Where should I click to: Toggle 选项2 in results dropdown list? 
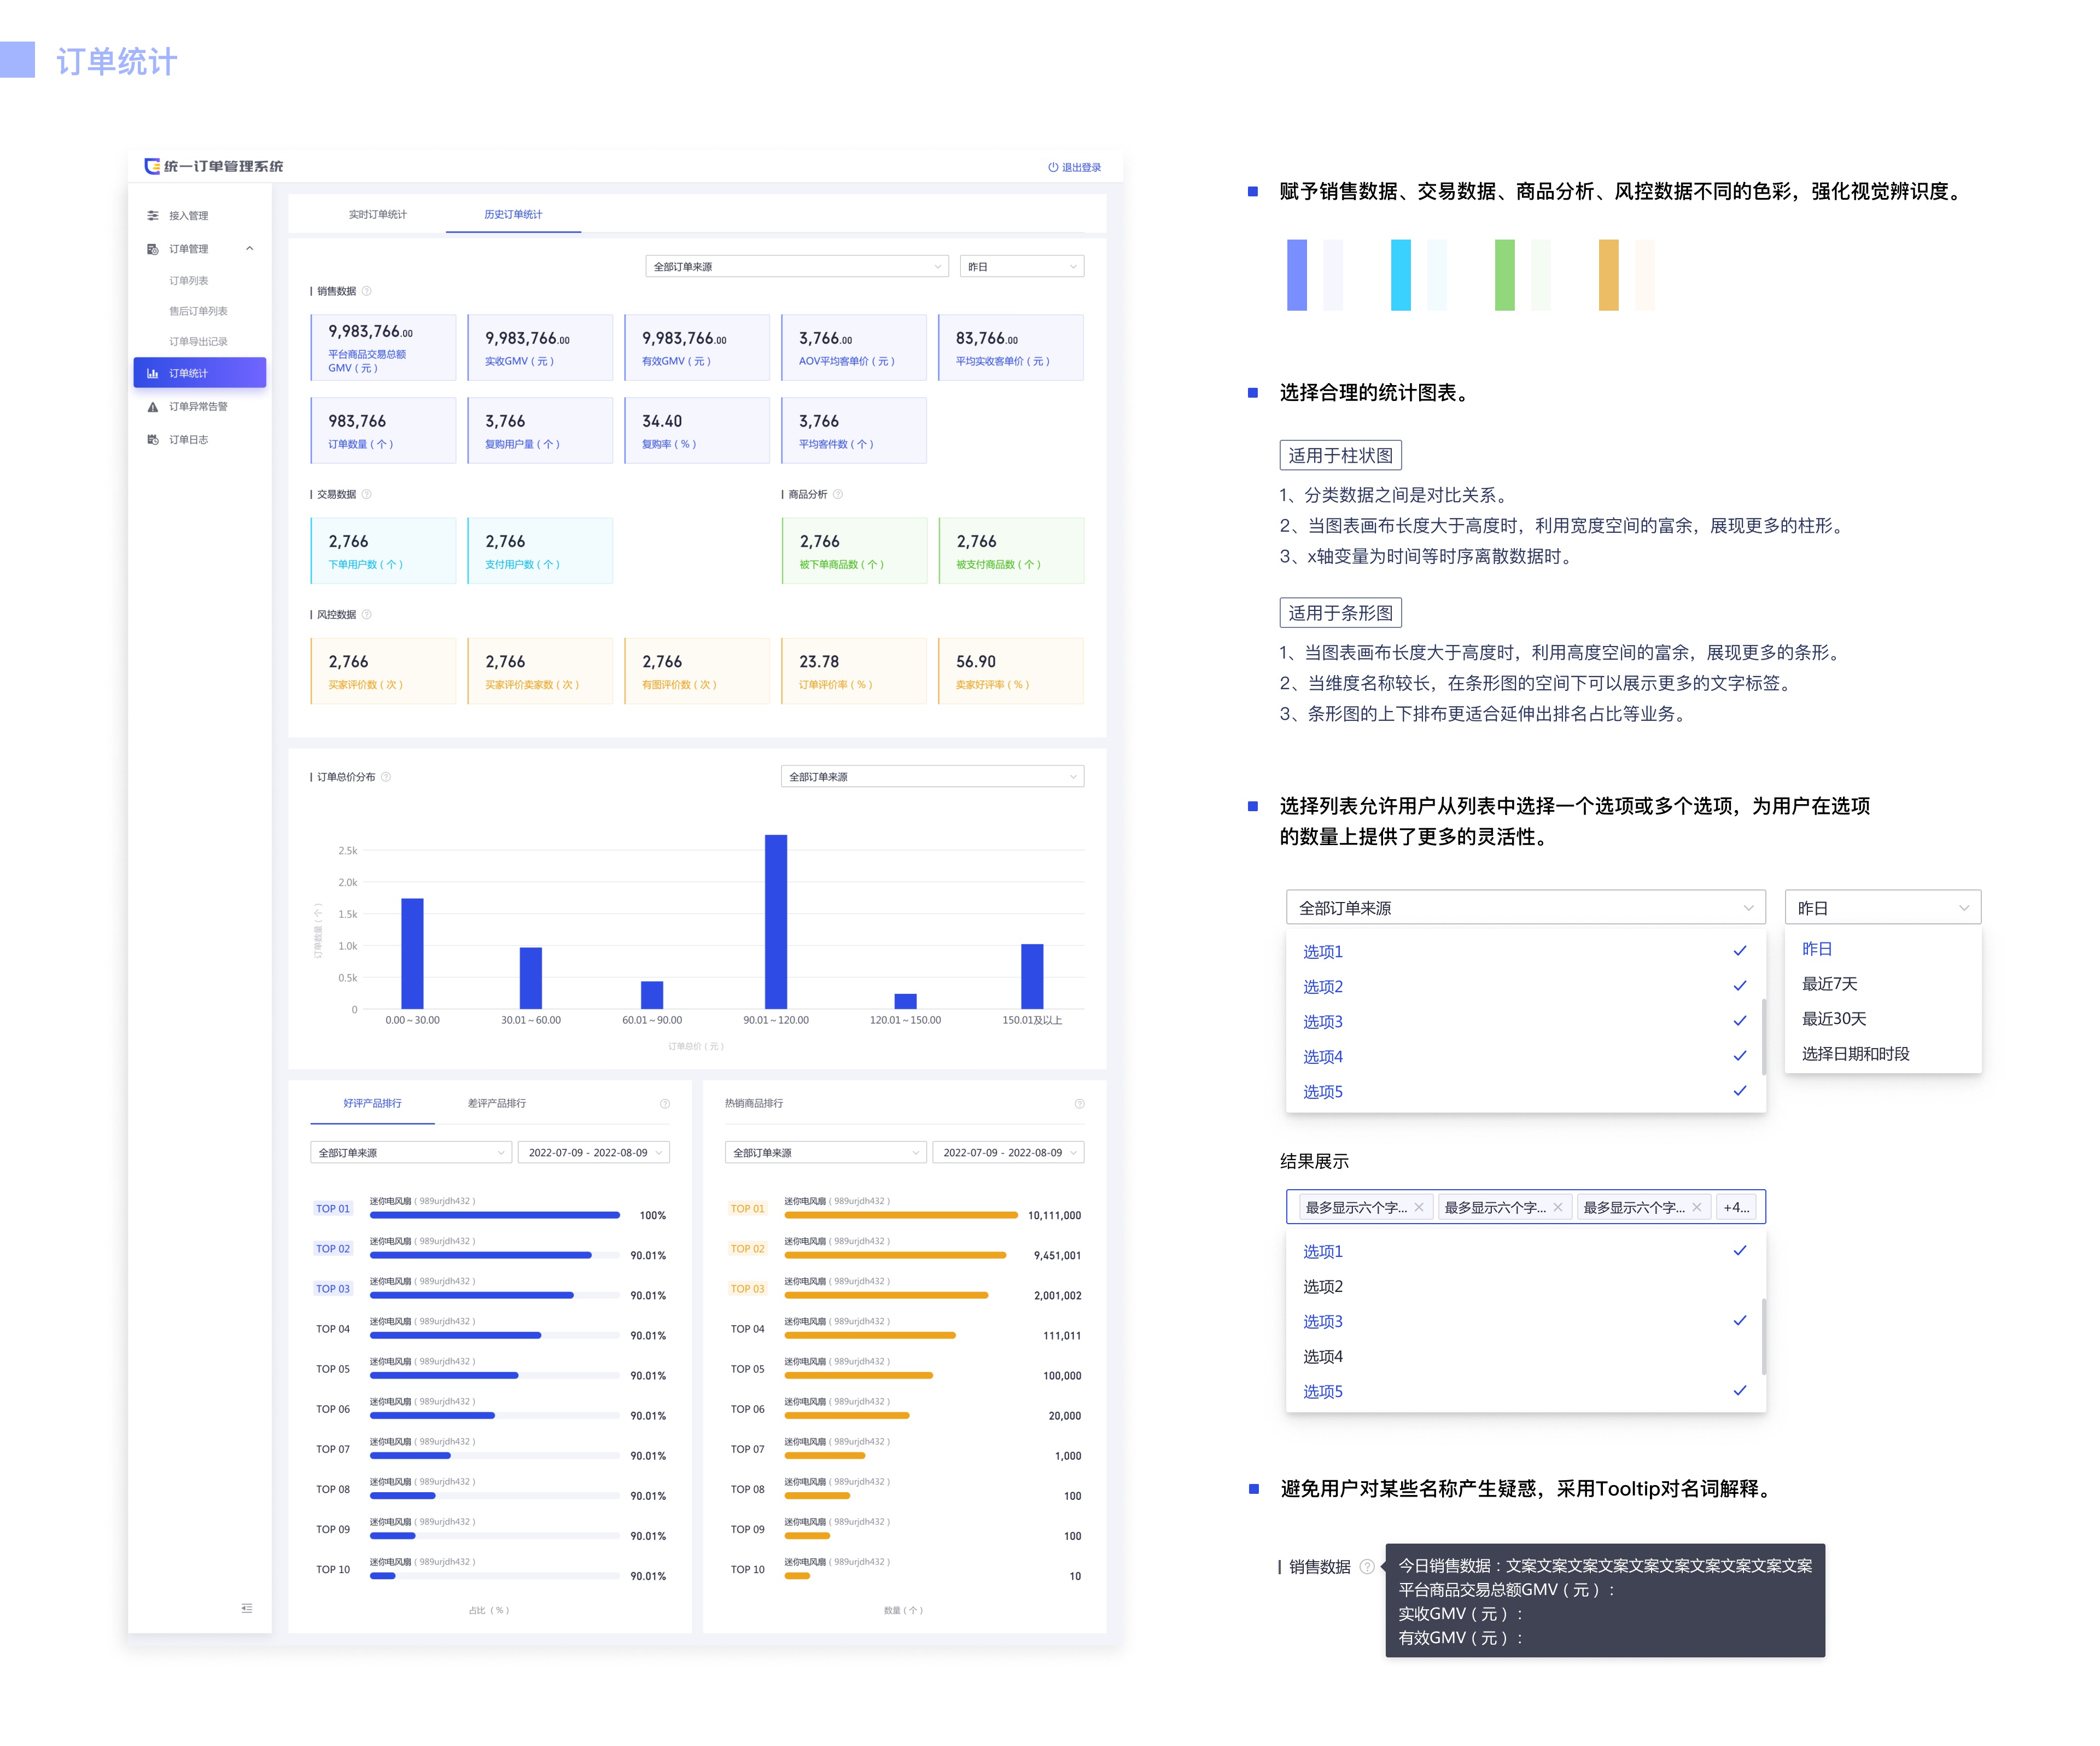[x=1322, y=1286]
